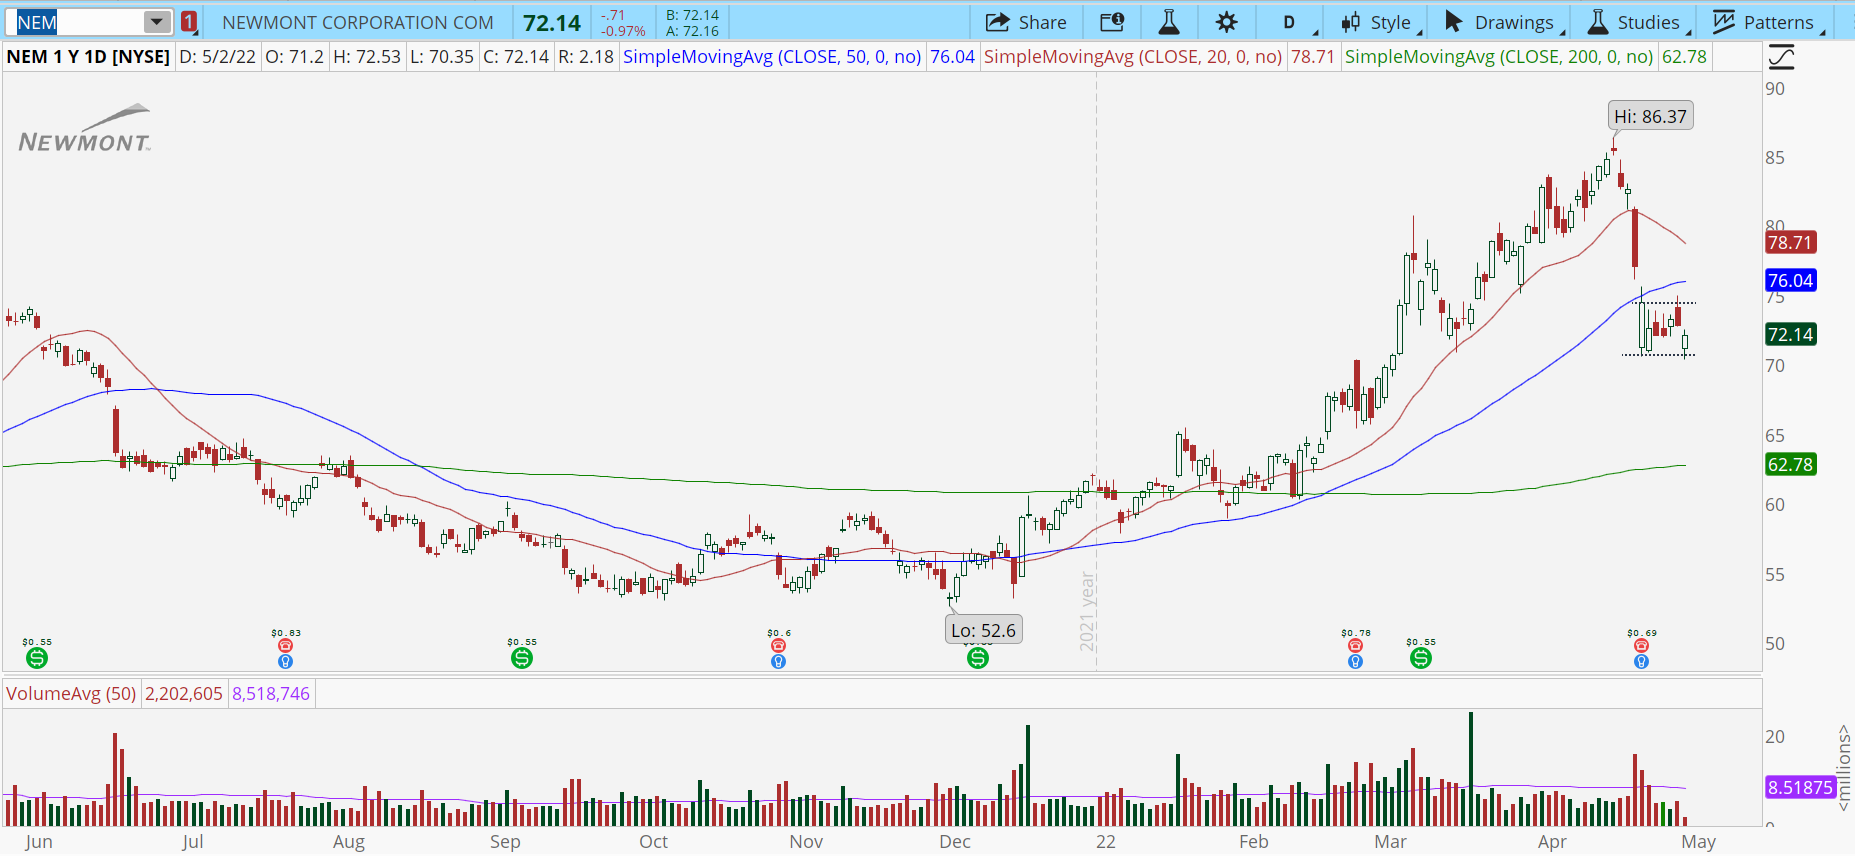Screen dimensions: 1855x856
Task: Click the A: 72.16 ask quote
Action: (692, 31)
